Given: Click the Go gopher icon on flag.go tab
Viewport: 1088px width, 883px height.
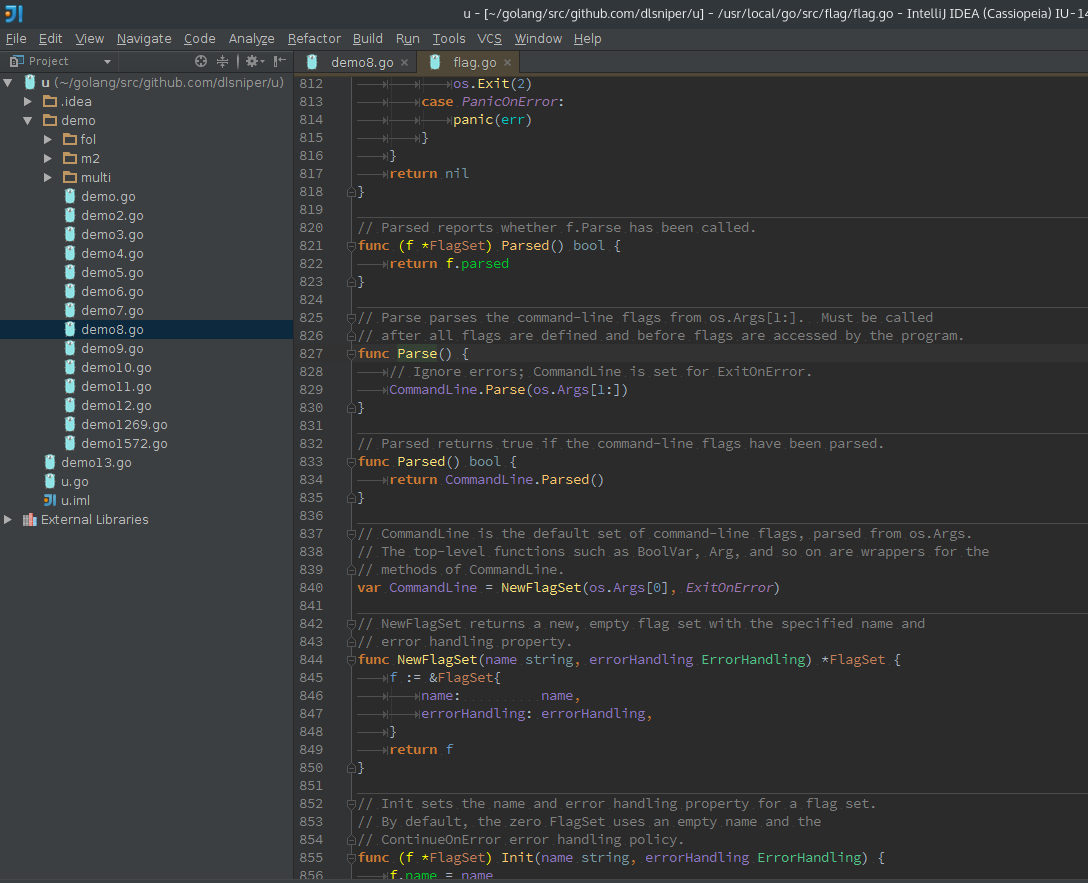Looking at the screenshot, I should click(434, 61).
